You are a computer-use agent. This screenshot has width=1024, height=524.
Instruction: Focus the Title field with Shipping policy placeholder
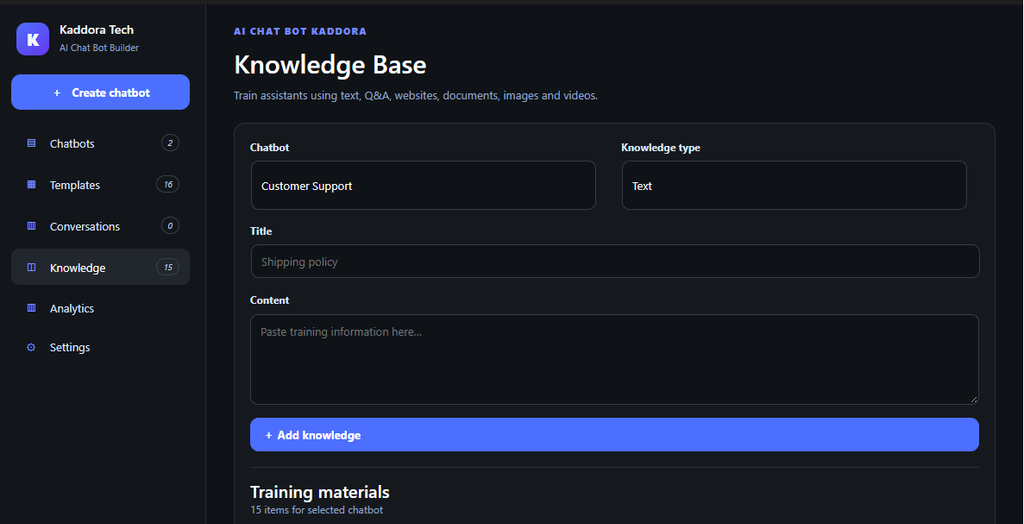click(x=615, y=261)
